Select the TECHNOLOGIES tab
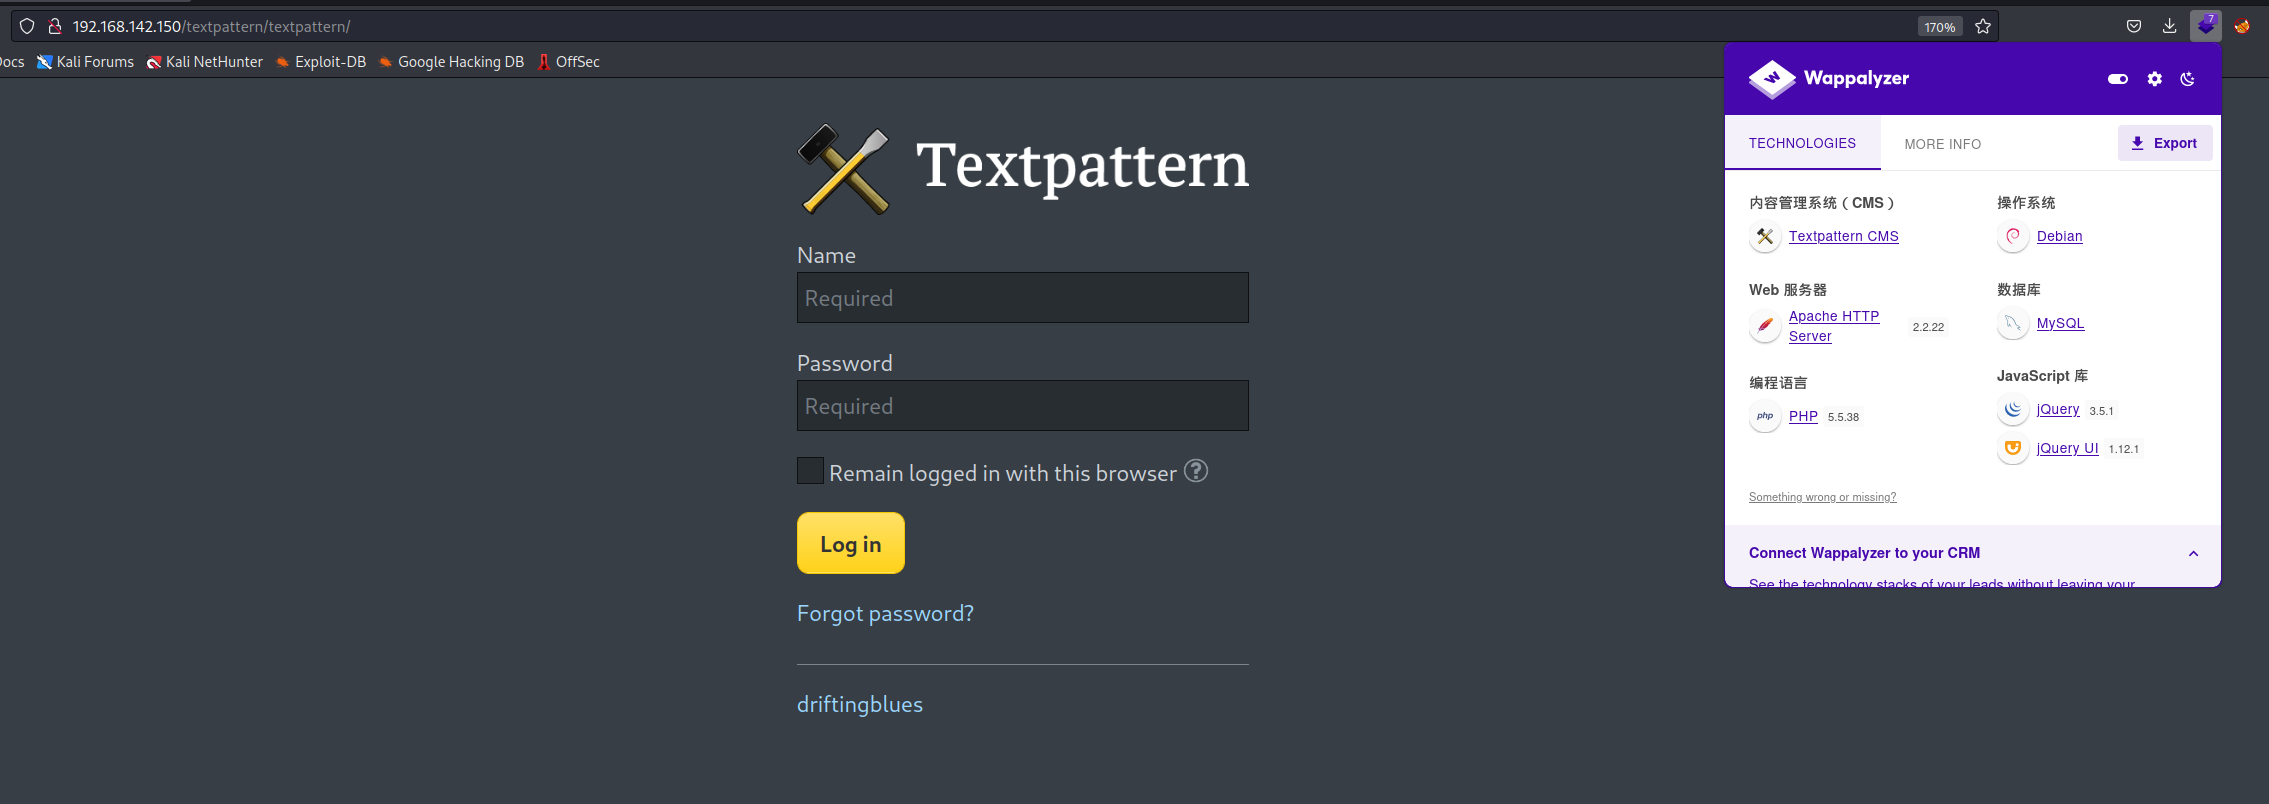The height and width of the screenshot is (804, 2269). pos(1802,143)
